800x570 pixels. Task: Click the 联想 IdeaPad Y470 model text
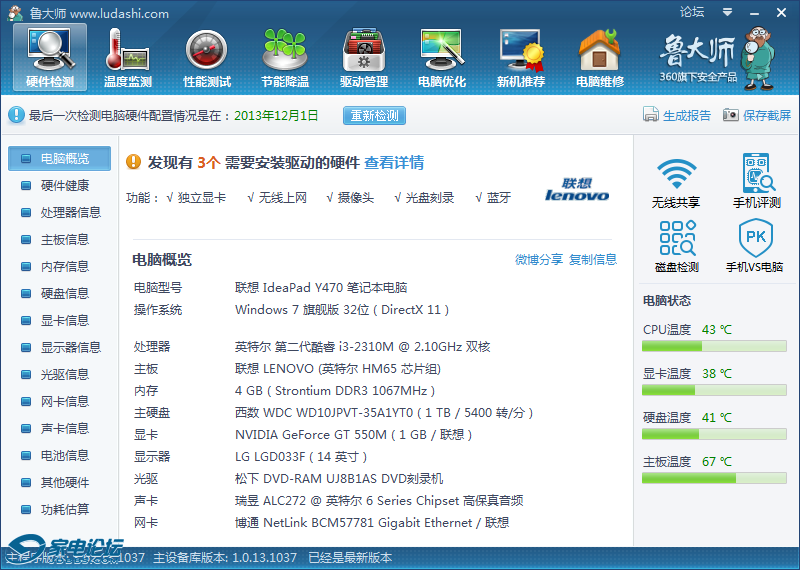pyautogui.click(x=321, y=288)
